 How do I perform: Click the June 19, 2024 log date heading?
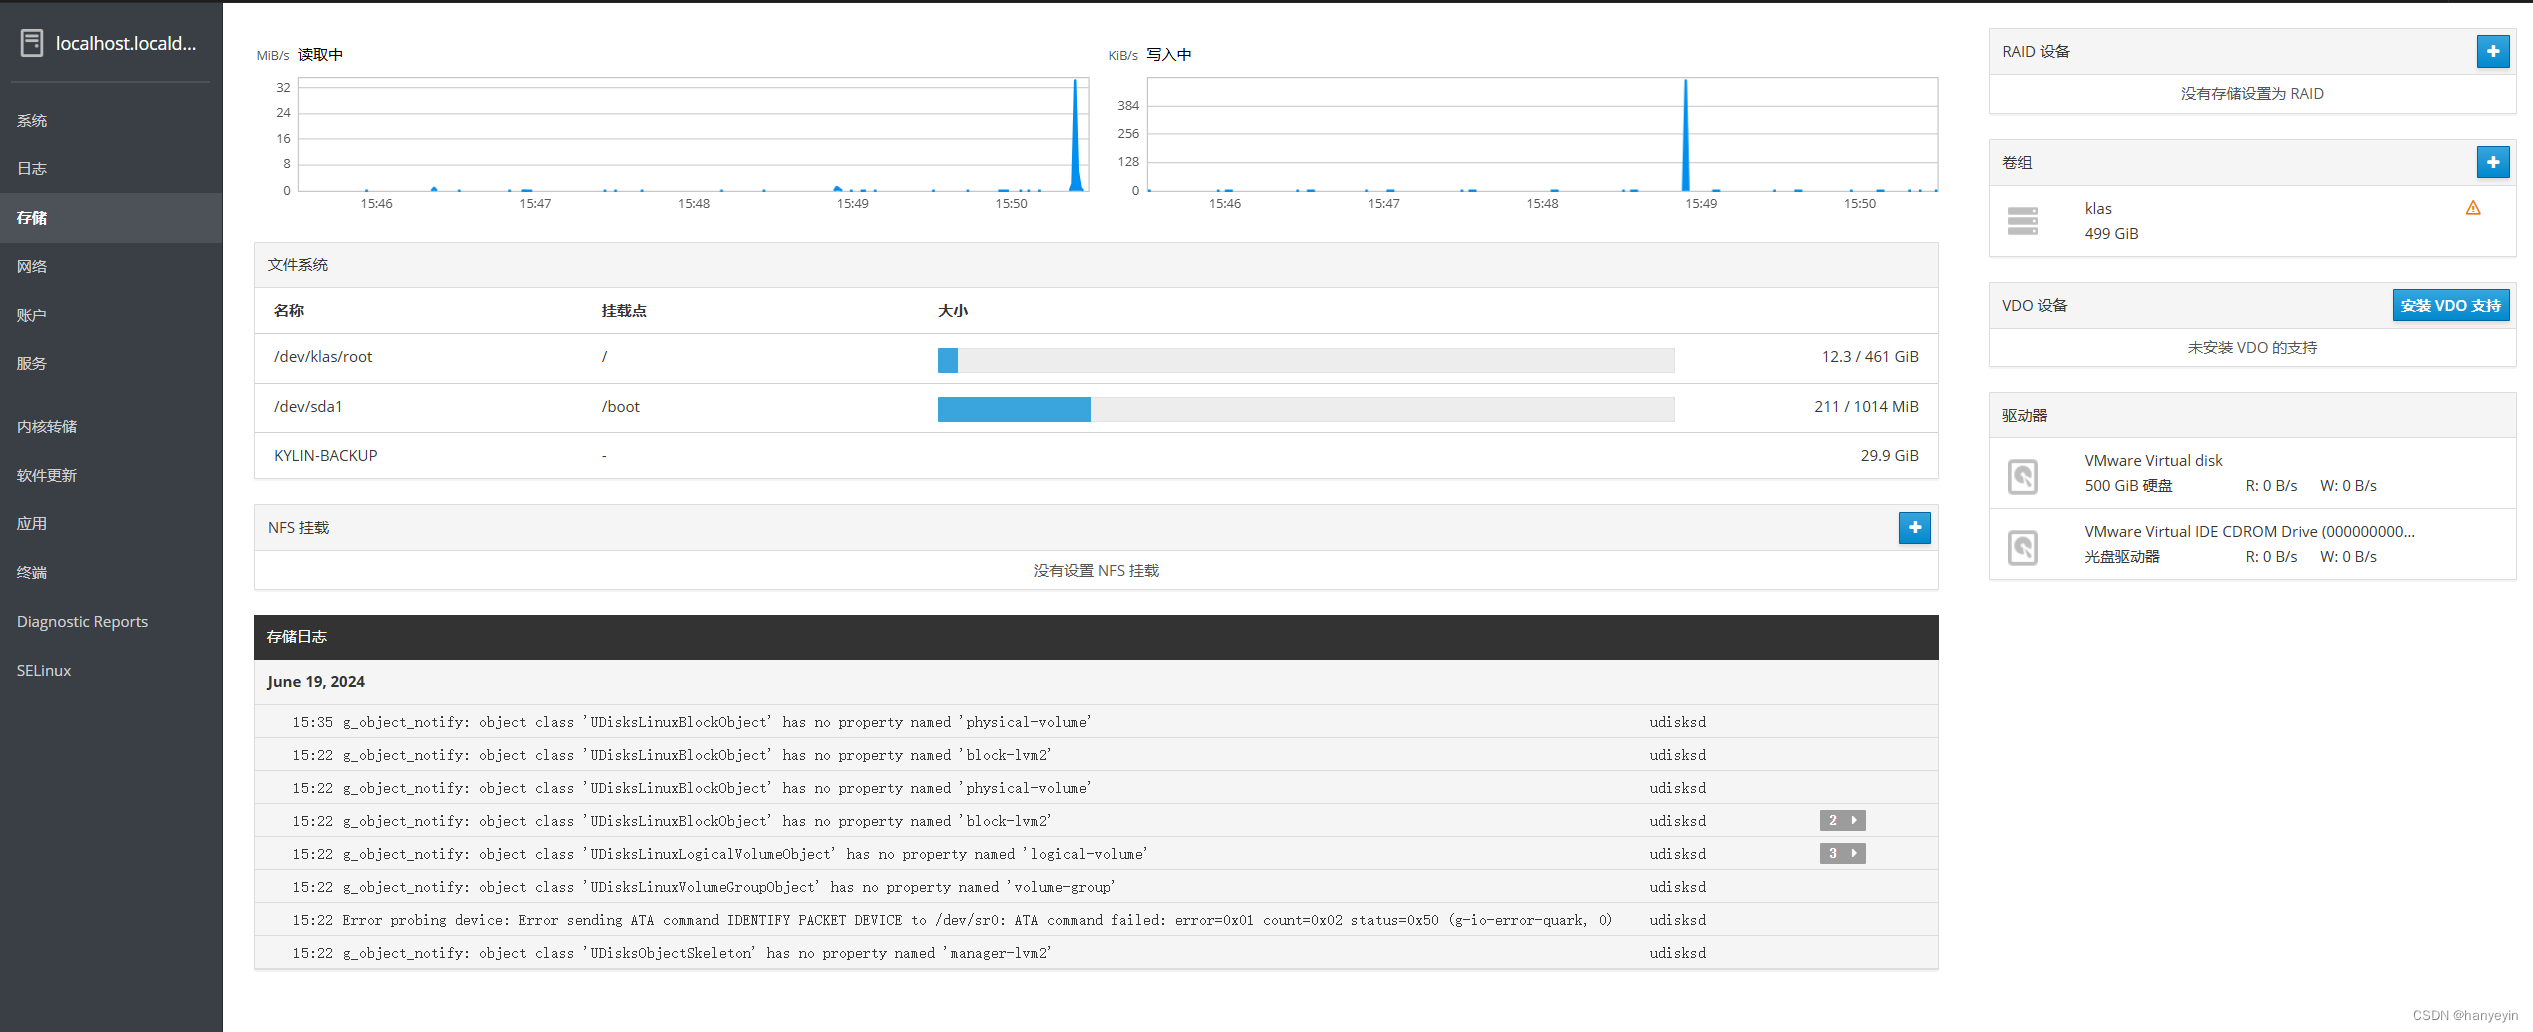tap(316, 681)
